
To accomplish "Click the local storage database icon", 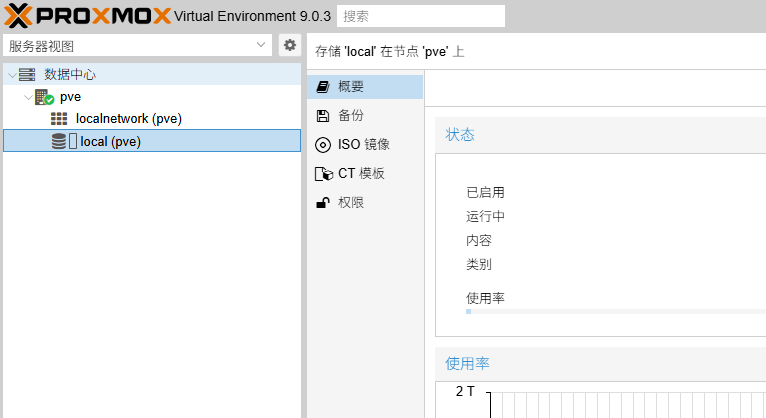I will 59,141.
